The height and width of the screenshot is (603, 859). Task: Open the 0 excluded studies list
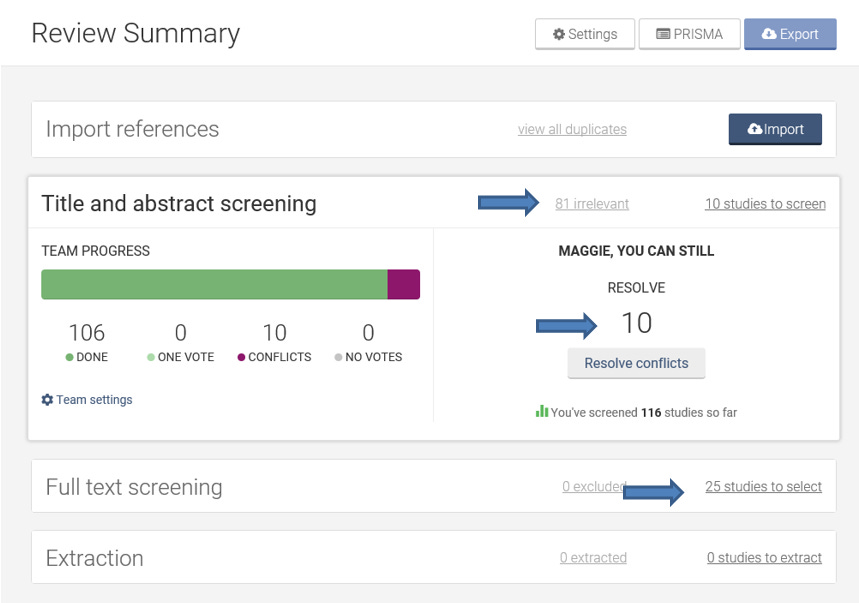pos(593,486)
